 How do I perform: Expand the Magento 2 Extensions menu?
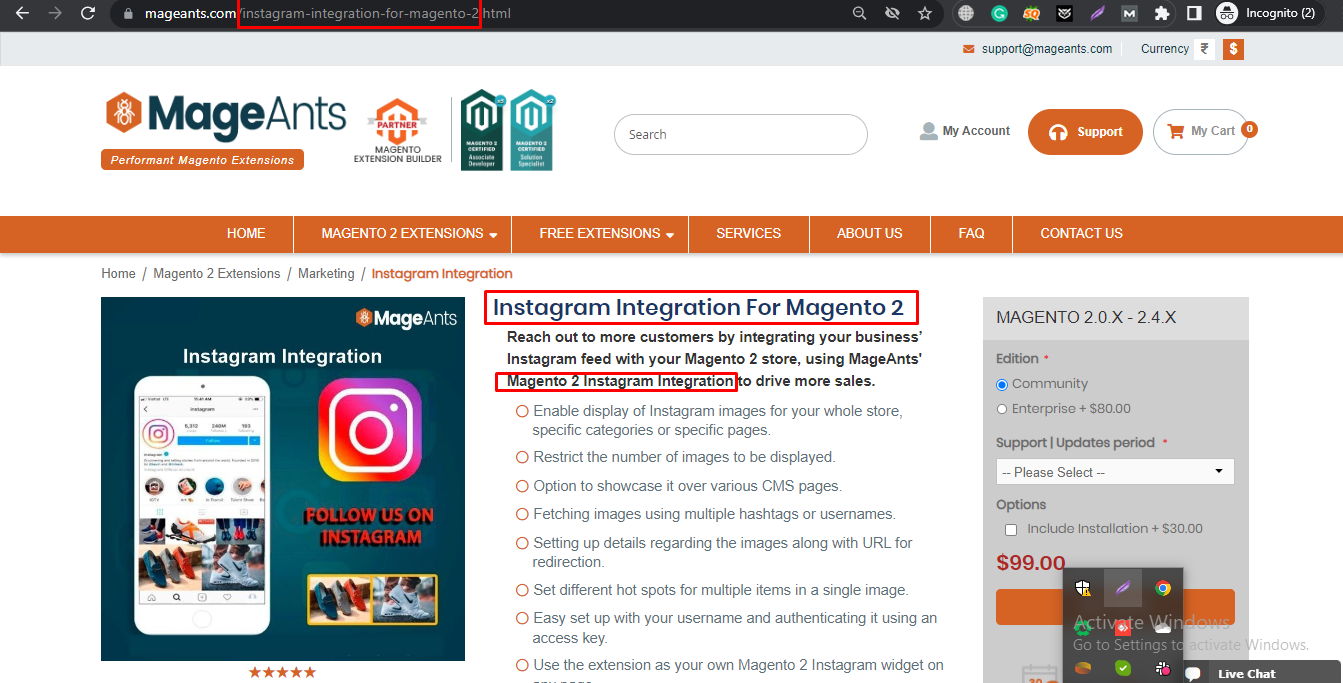409,234
